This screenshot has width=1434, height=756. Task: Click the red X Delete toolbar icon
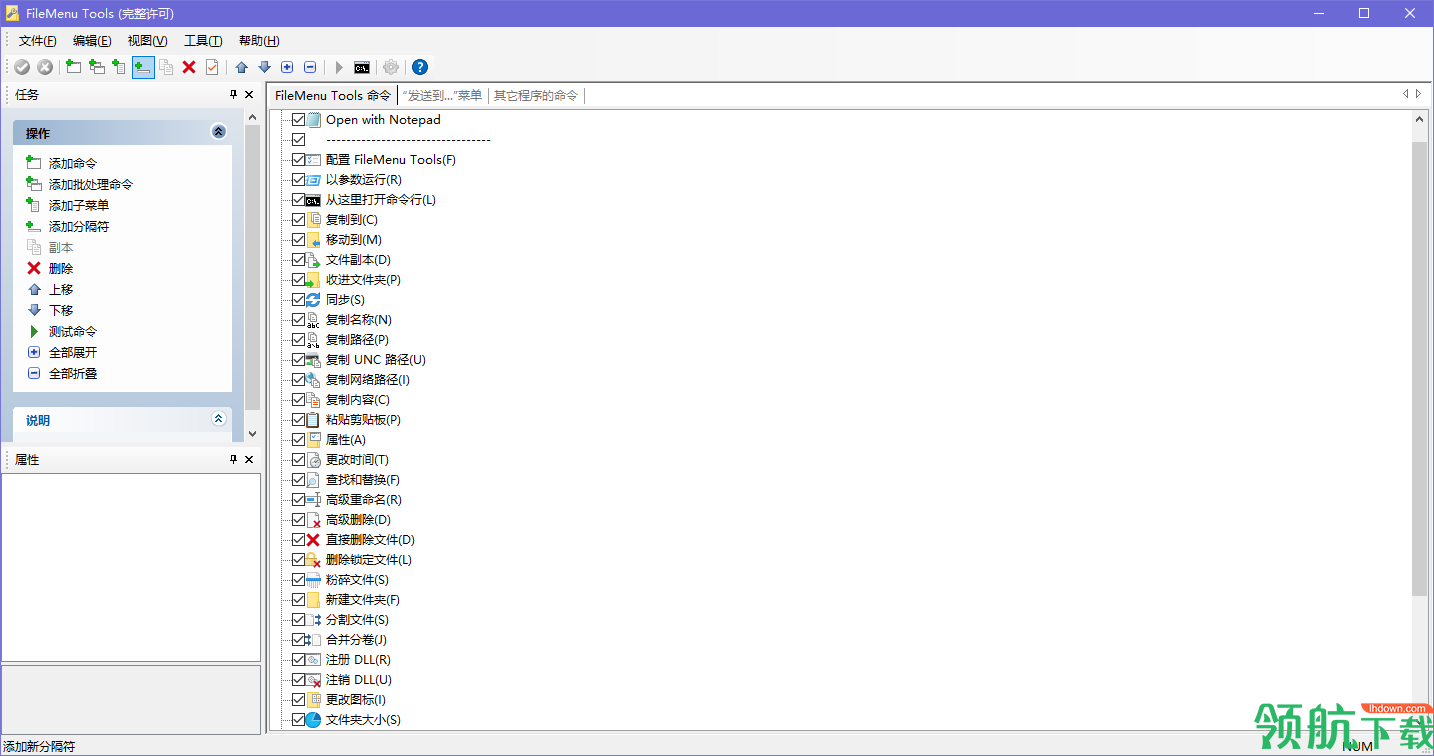(189, 67)
